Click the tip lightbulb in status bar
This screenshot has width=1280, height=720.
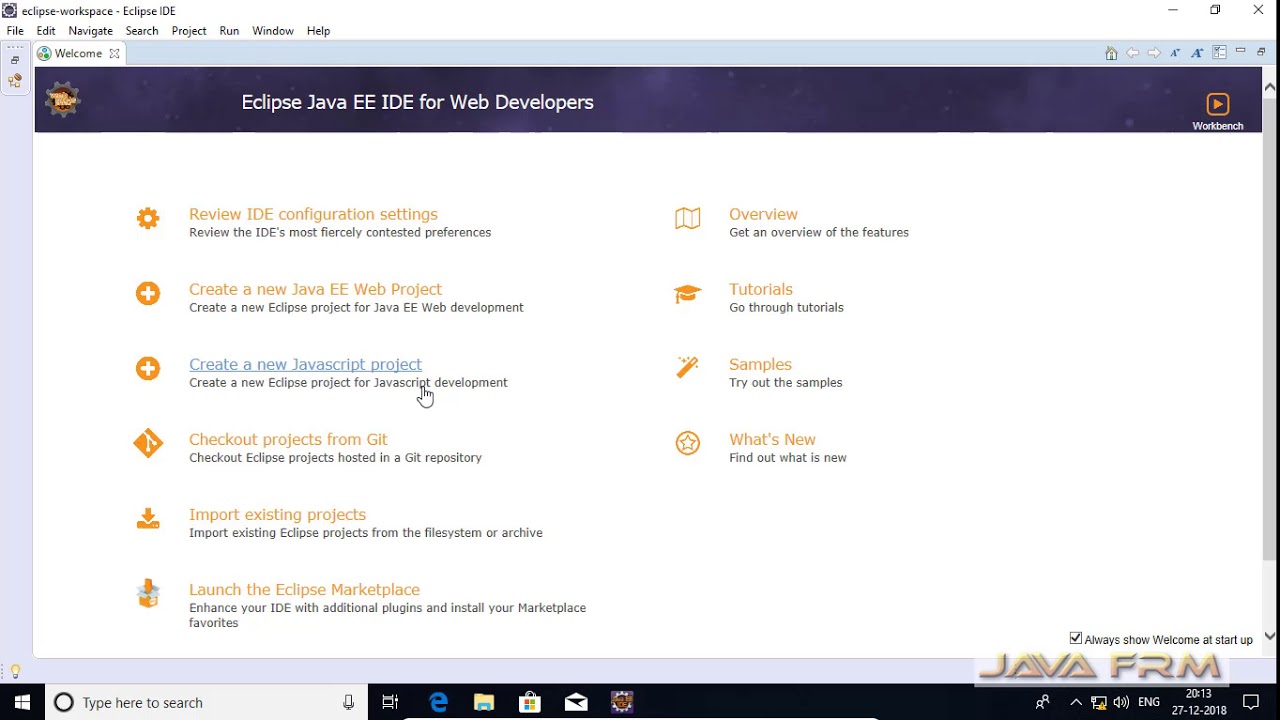(x=15, y=671)
